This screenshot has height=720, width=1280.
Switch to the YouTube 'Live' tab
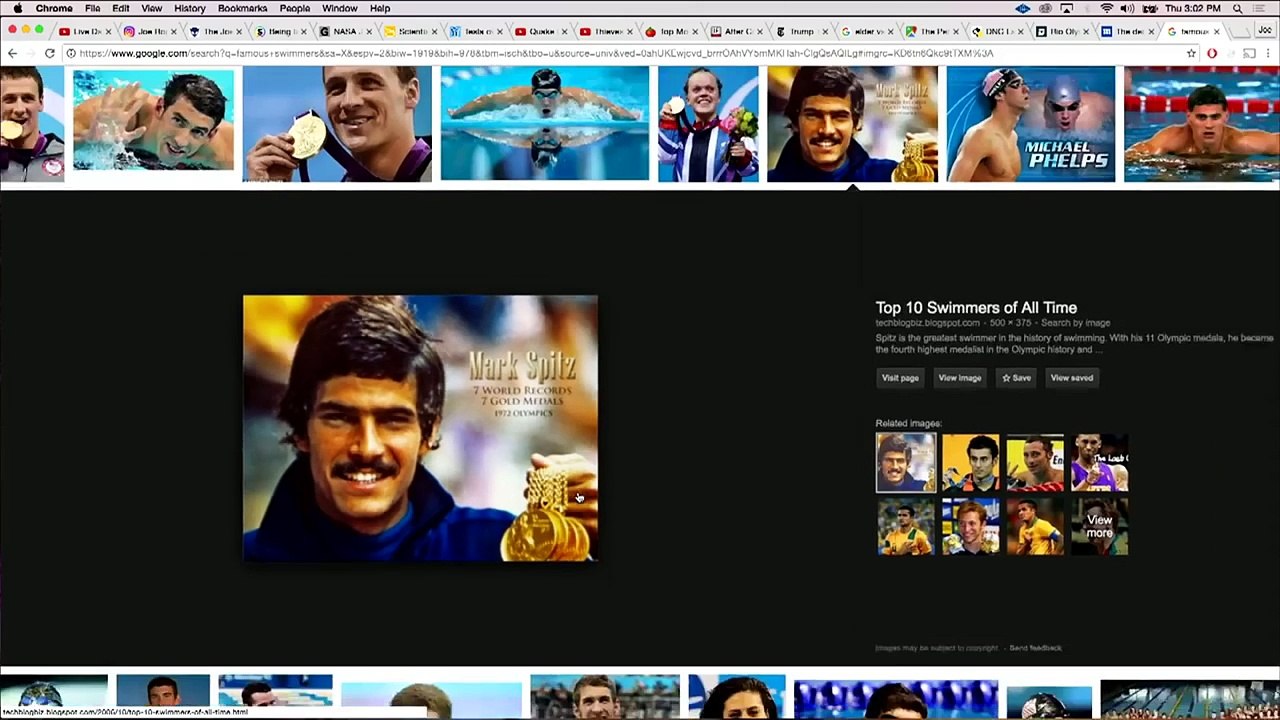(84, 31)
